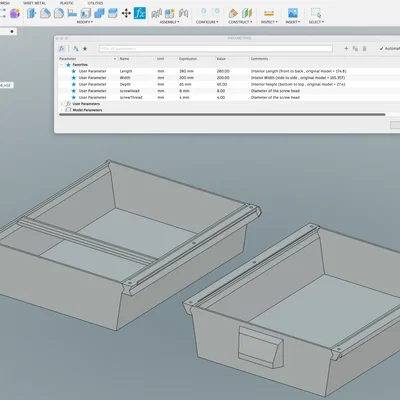Unfavorite the Depth parameter star
The image size is (400, 400).
[74, 84]
